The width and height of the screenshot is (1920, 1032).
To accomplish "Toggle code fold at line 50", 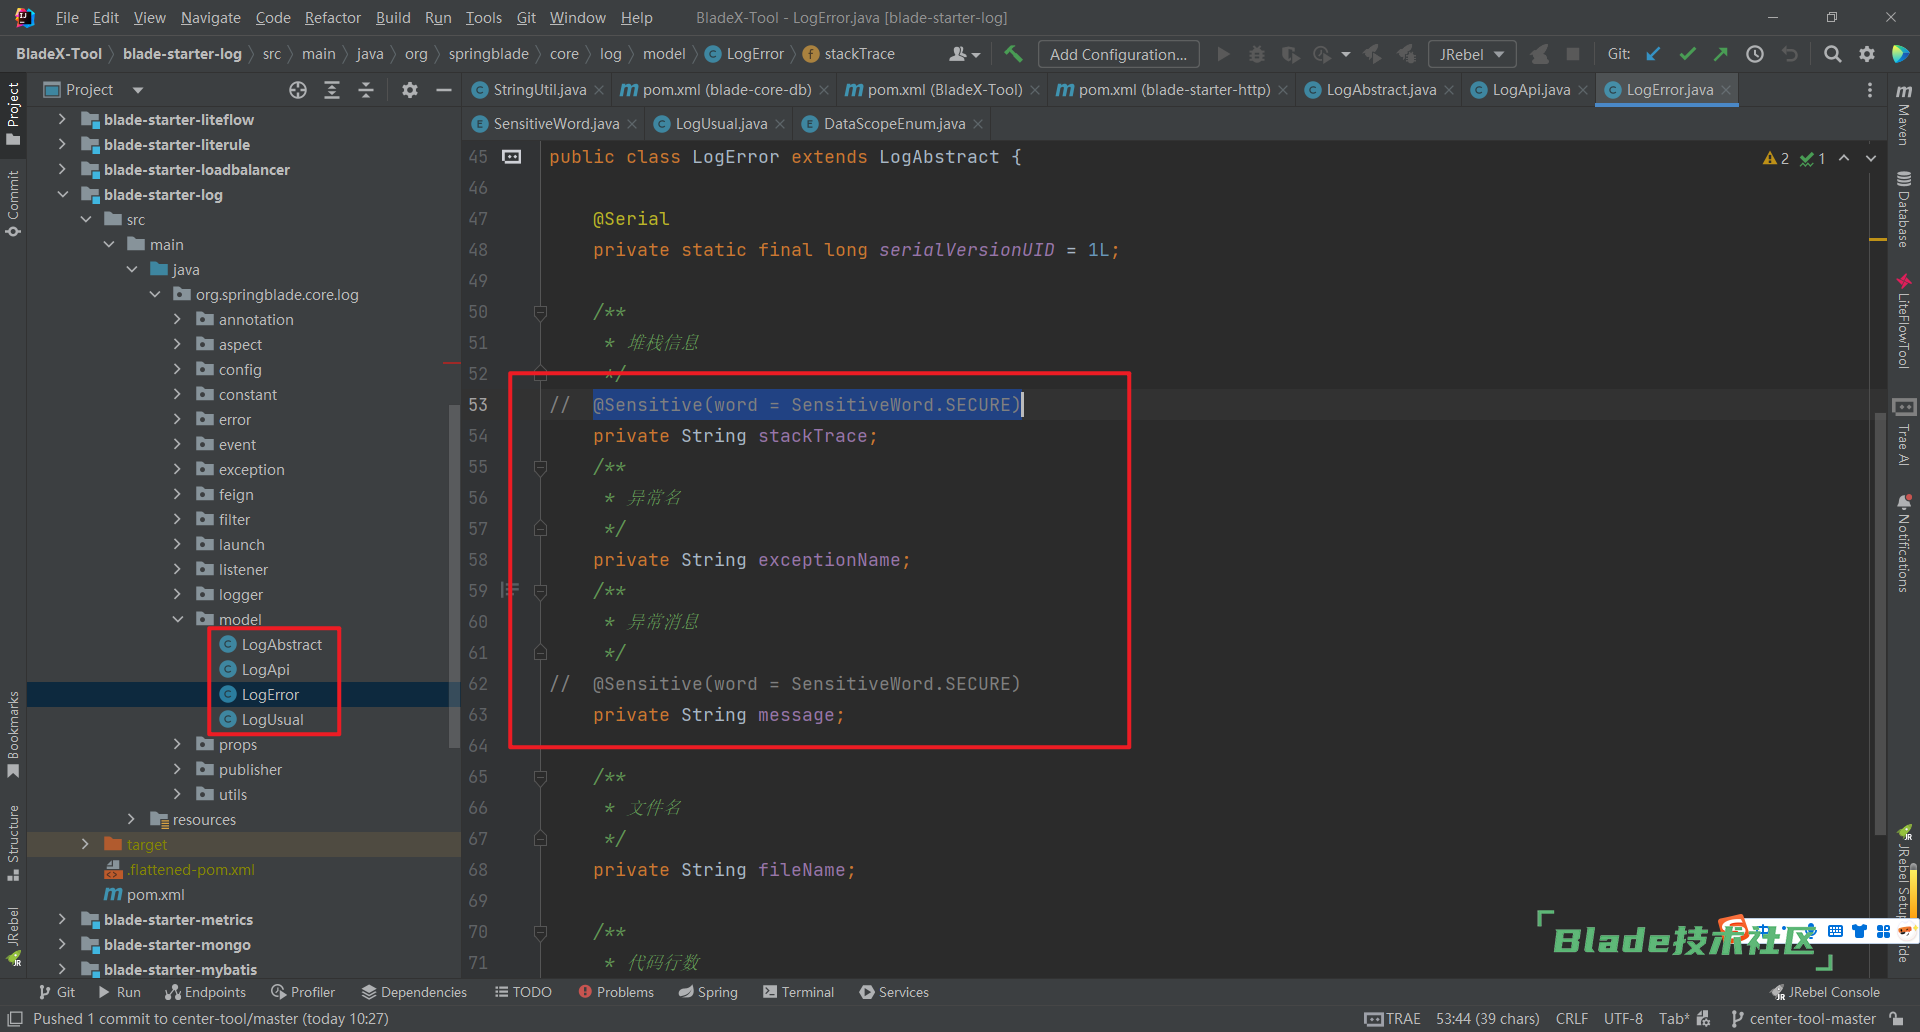I will 540,312.
